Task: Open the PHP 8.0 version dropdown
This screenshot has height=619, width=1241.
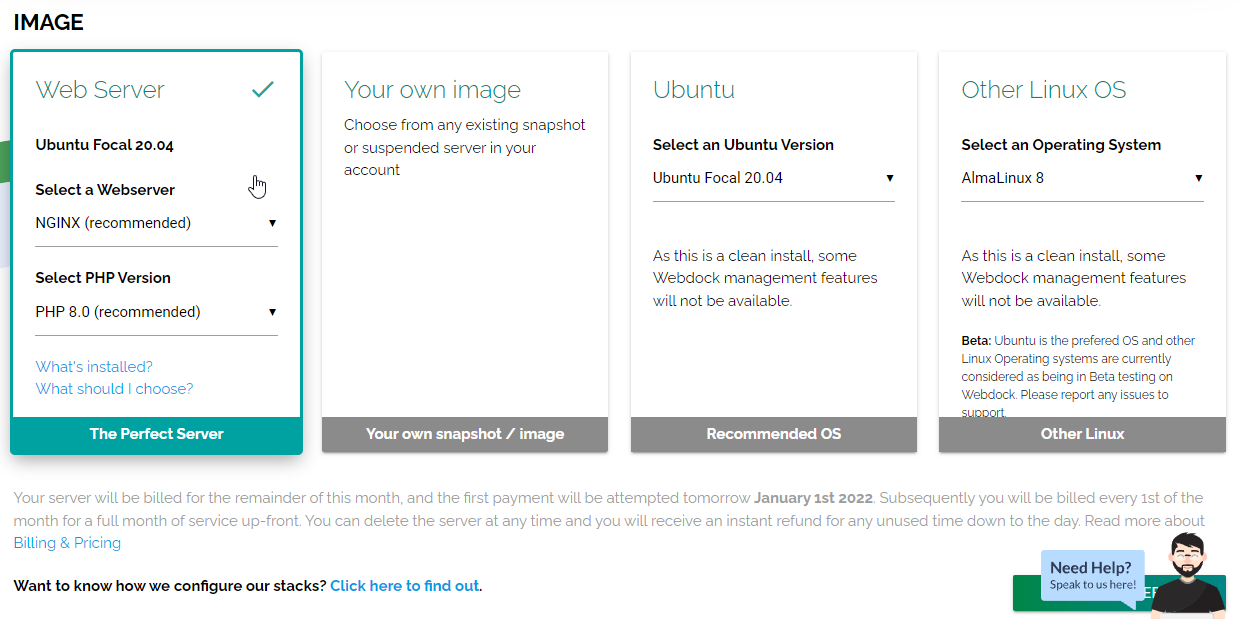Action: coord(156,312)
